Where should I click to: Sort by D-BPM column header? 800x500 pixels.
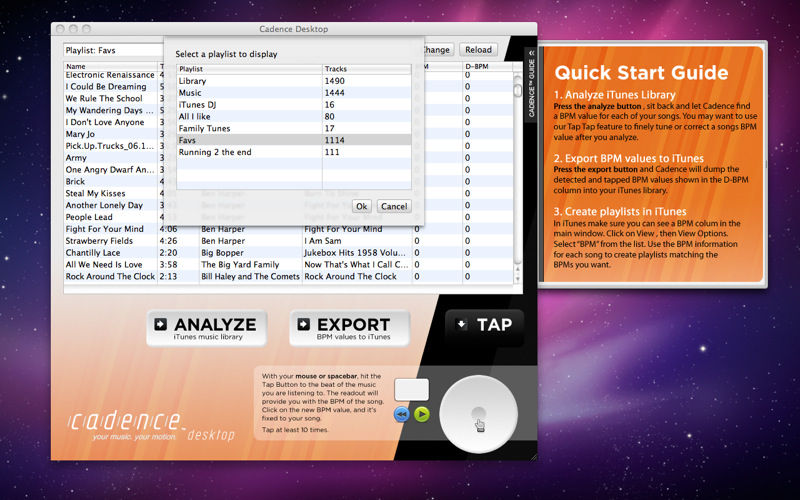pyautogui.click(x=487, y=66)
